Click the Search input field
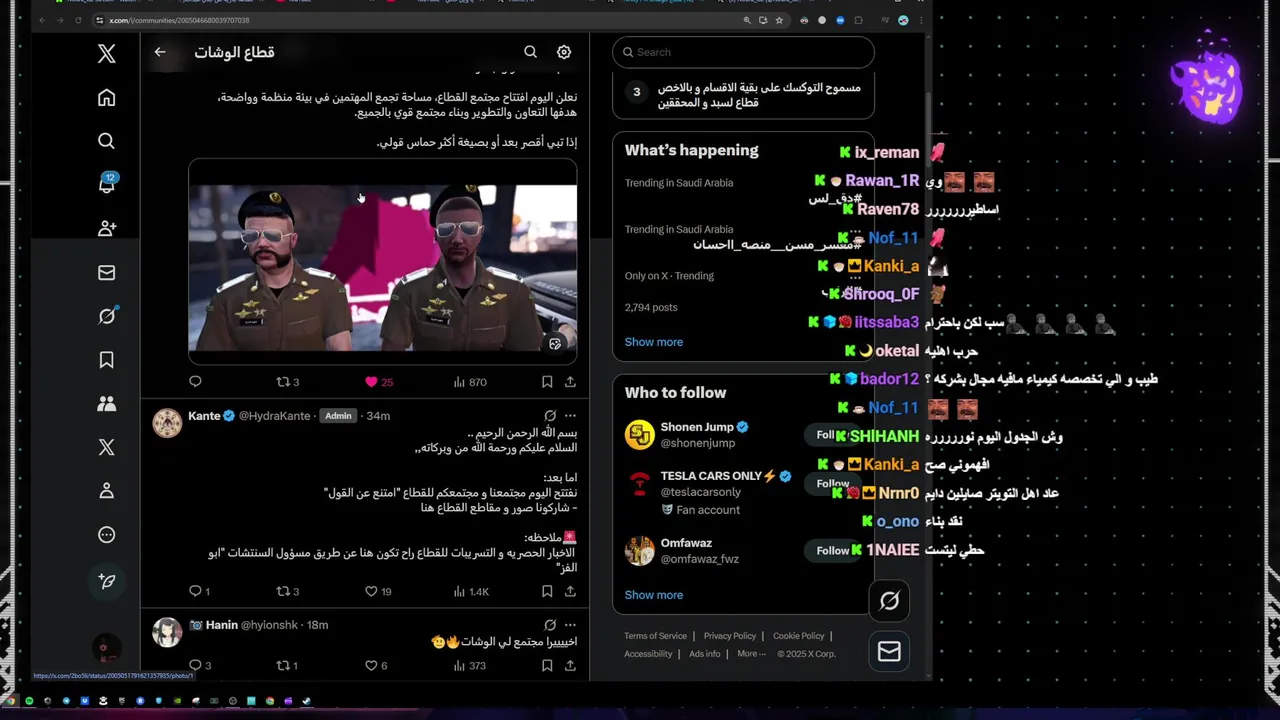This screenshot has height=720, width=1280. (x=743, y=52)
